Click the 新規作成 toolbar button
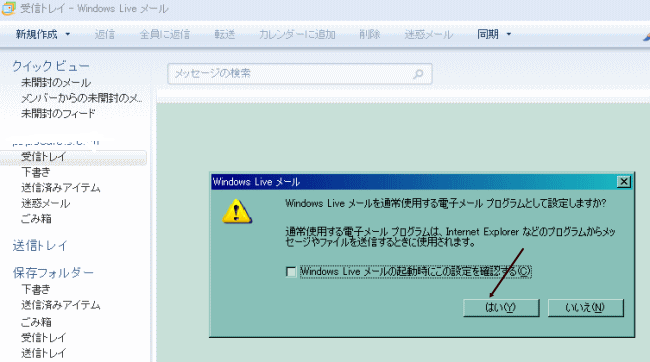This screenshot has height=362, width=650. point(36,34)
